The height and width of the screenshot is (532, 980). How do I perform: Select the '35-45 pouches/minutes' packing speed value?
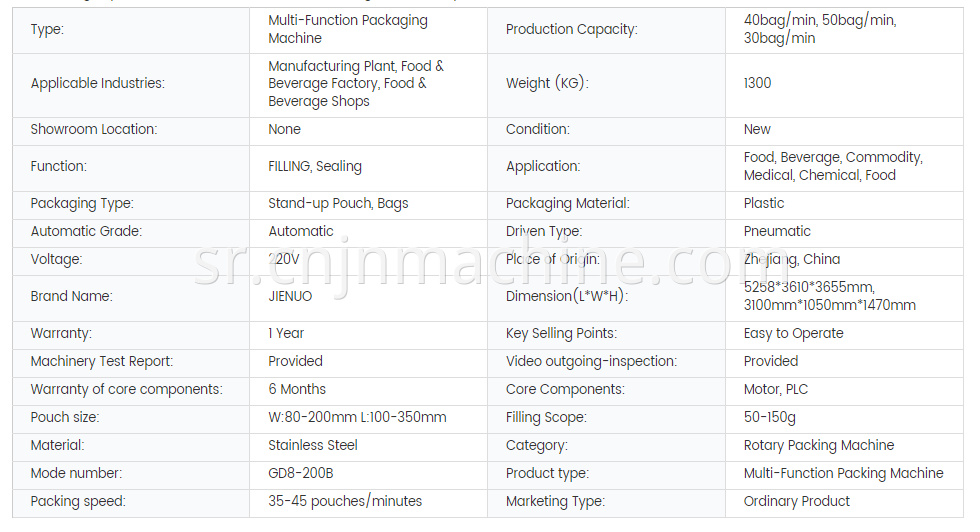point(345,501)
